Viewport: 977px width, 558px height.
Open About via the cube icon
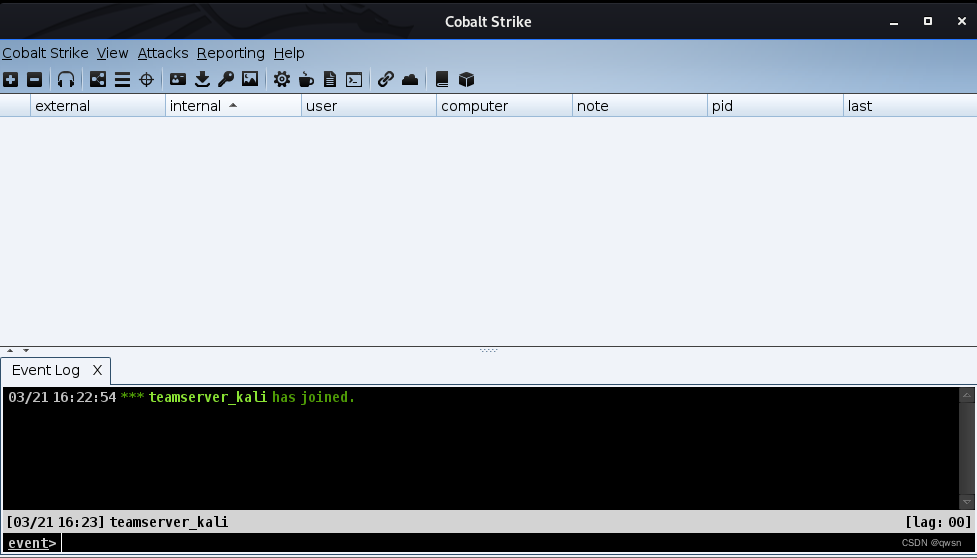click(x=466, y=80)
